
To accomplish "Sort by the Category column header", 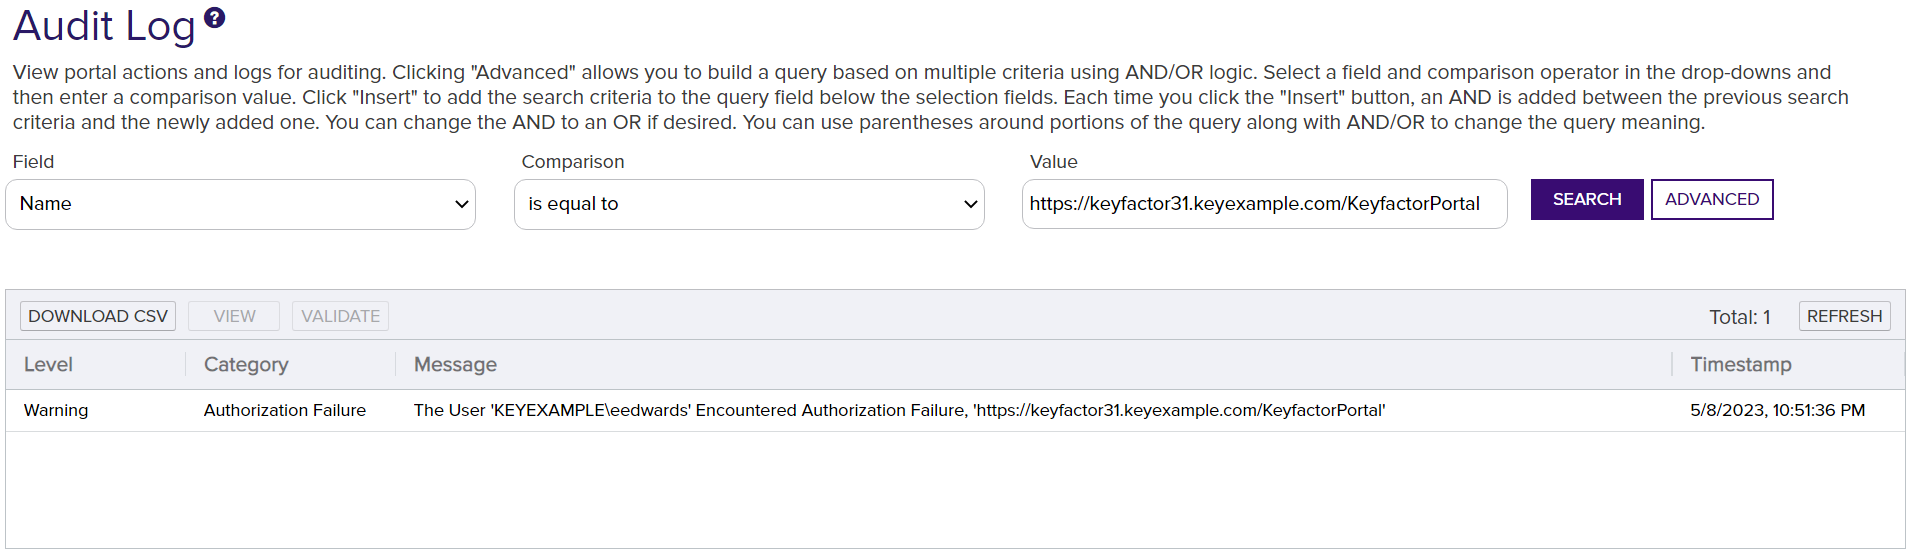I will [x=246, y=365].
